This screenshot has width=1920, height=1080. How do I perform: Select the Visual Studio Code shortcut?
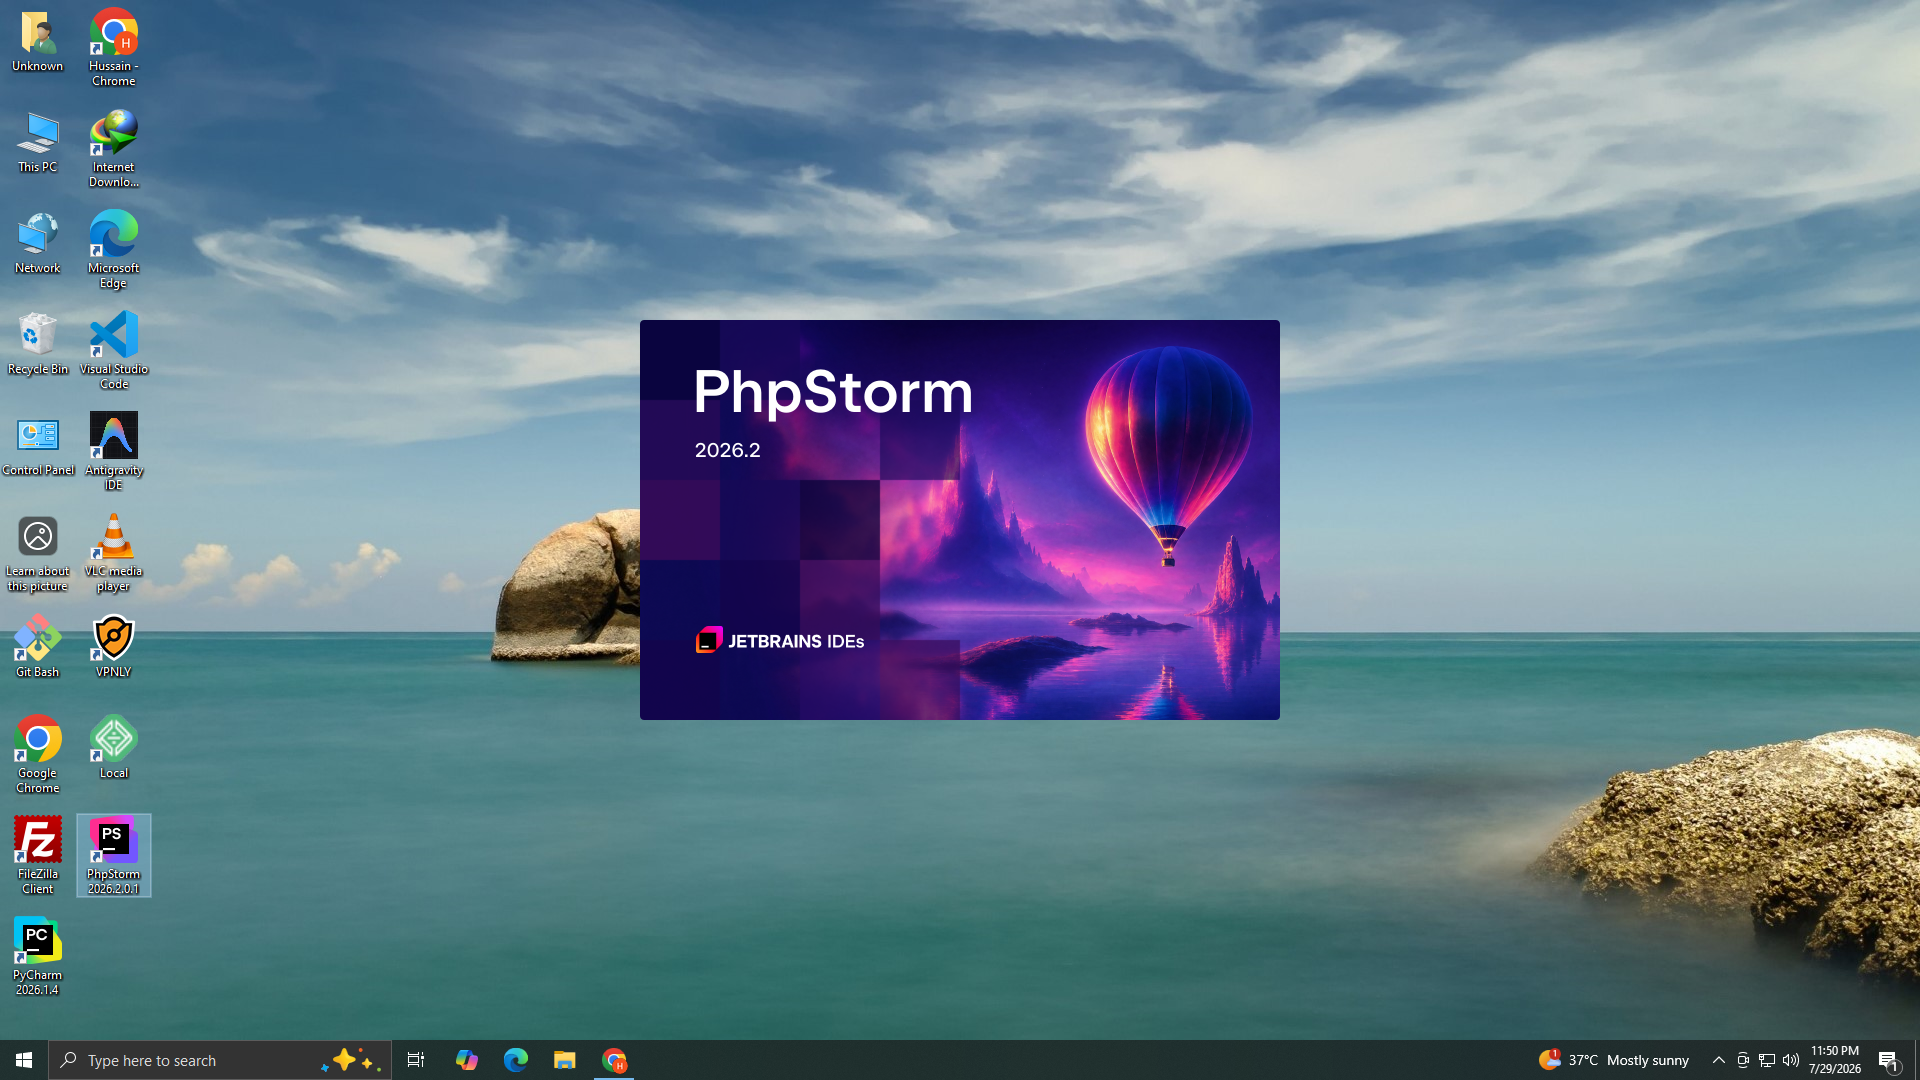pos(114,351)
